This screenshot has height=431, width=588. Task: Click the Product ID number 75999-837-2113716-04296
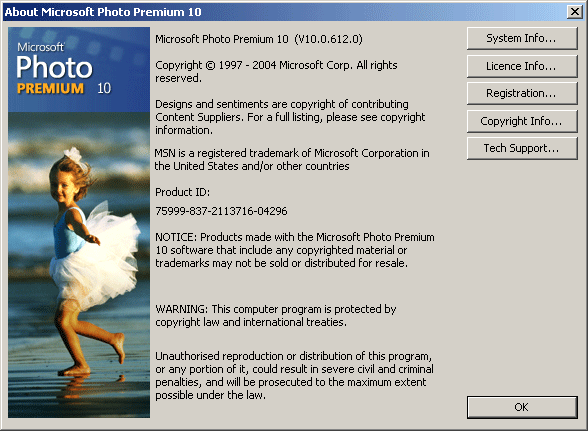coord(221,211)
